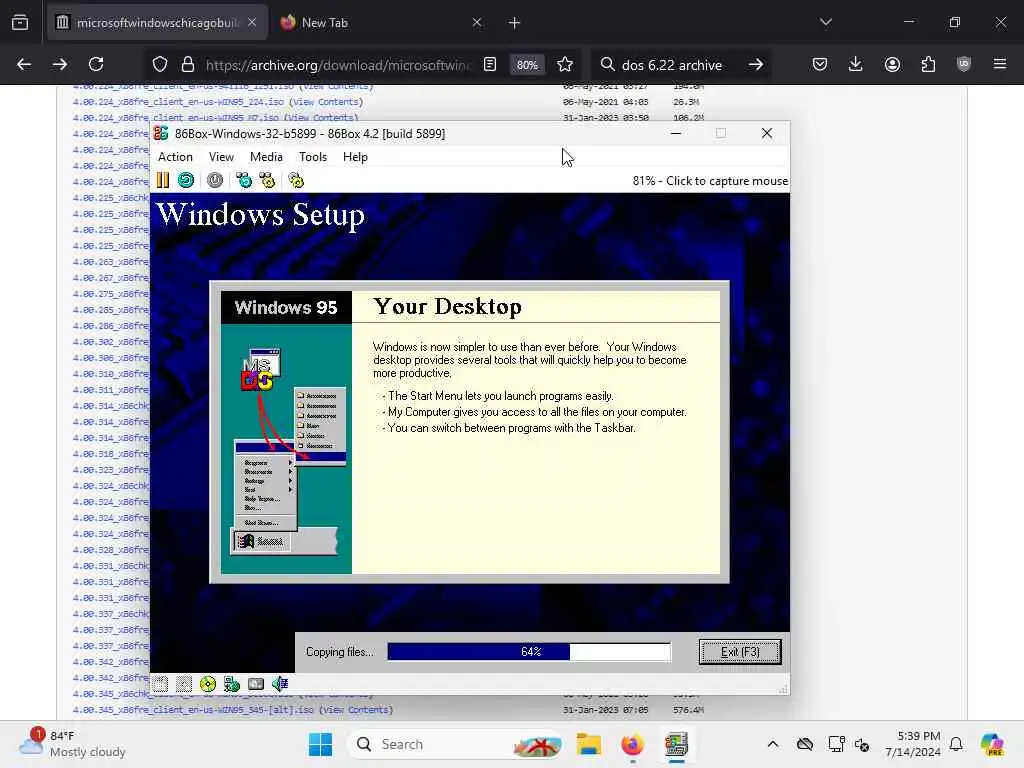Viewport: 1024px width, 768px height.
Task: Click Firefox icon in taskbar
Action: 632,744
